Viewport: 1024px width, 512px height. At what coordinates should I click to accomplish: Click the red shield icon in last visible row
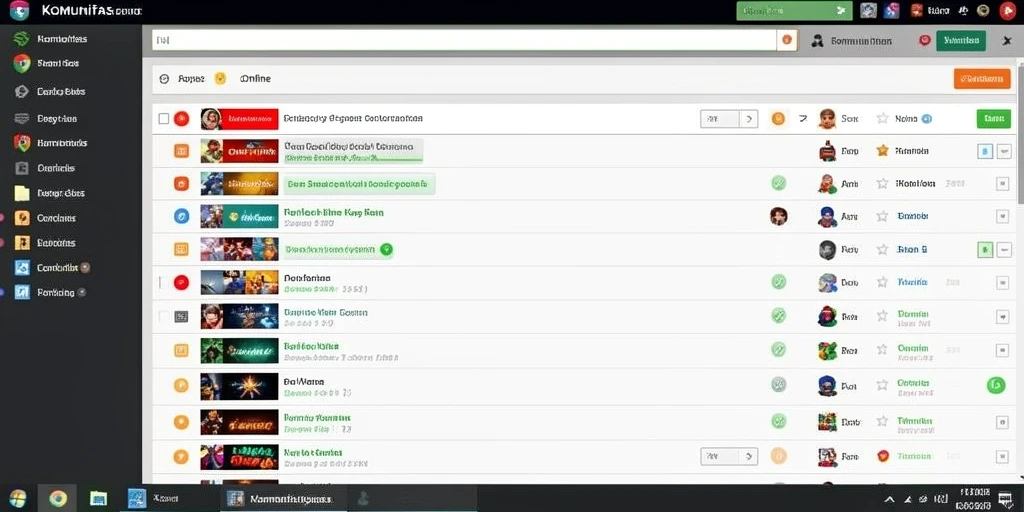pos(883,456)
